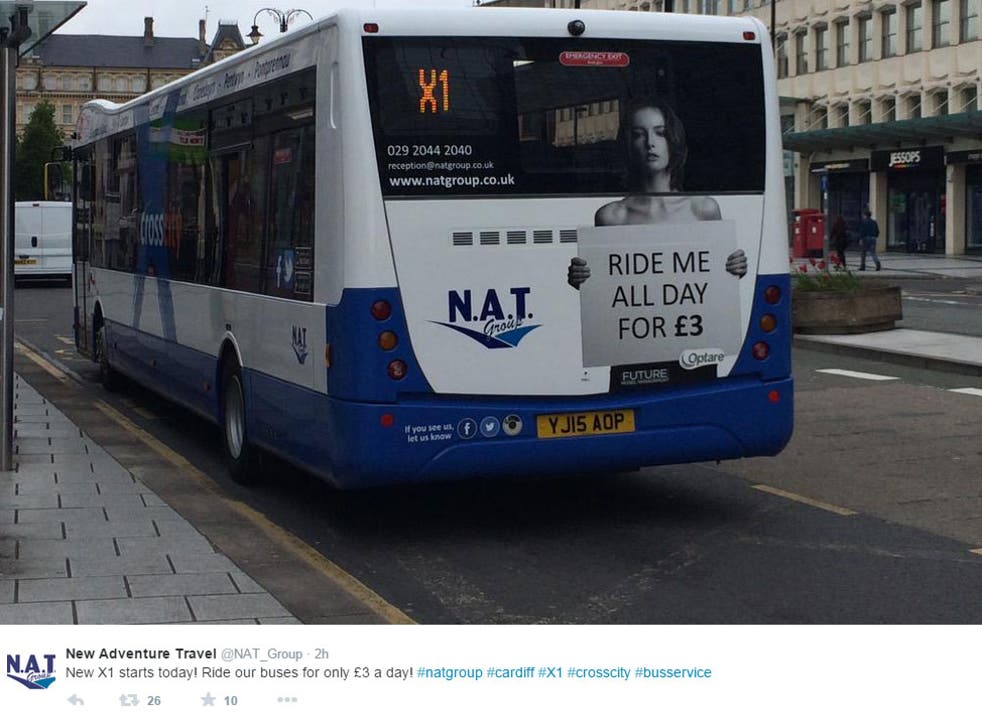Click the N.A.T. Group profile avatar
This screenshot has width=982, height=726.
click(x=31, y=671)
